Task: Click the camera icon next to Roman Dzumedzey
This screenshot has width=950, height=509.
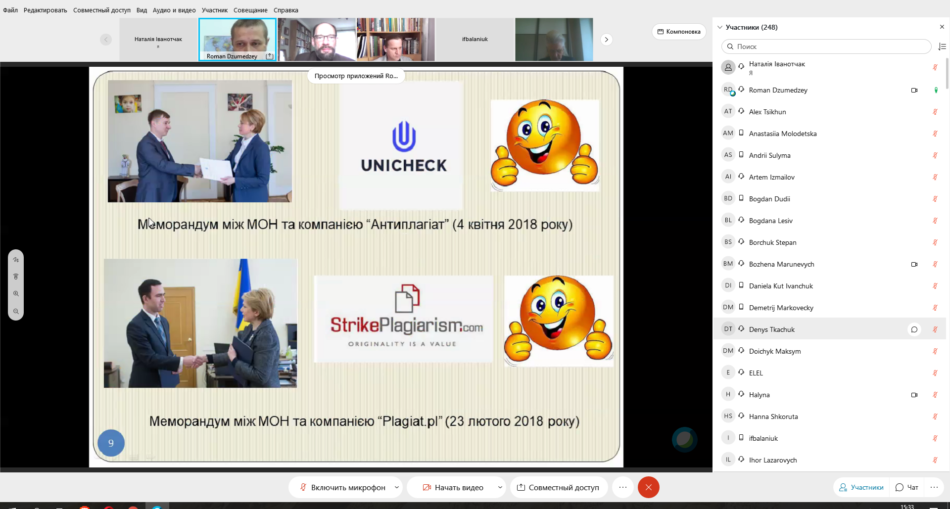Action: coord(914,90)
